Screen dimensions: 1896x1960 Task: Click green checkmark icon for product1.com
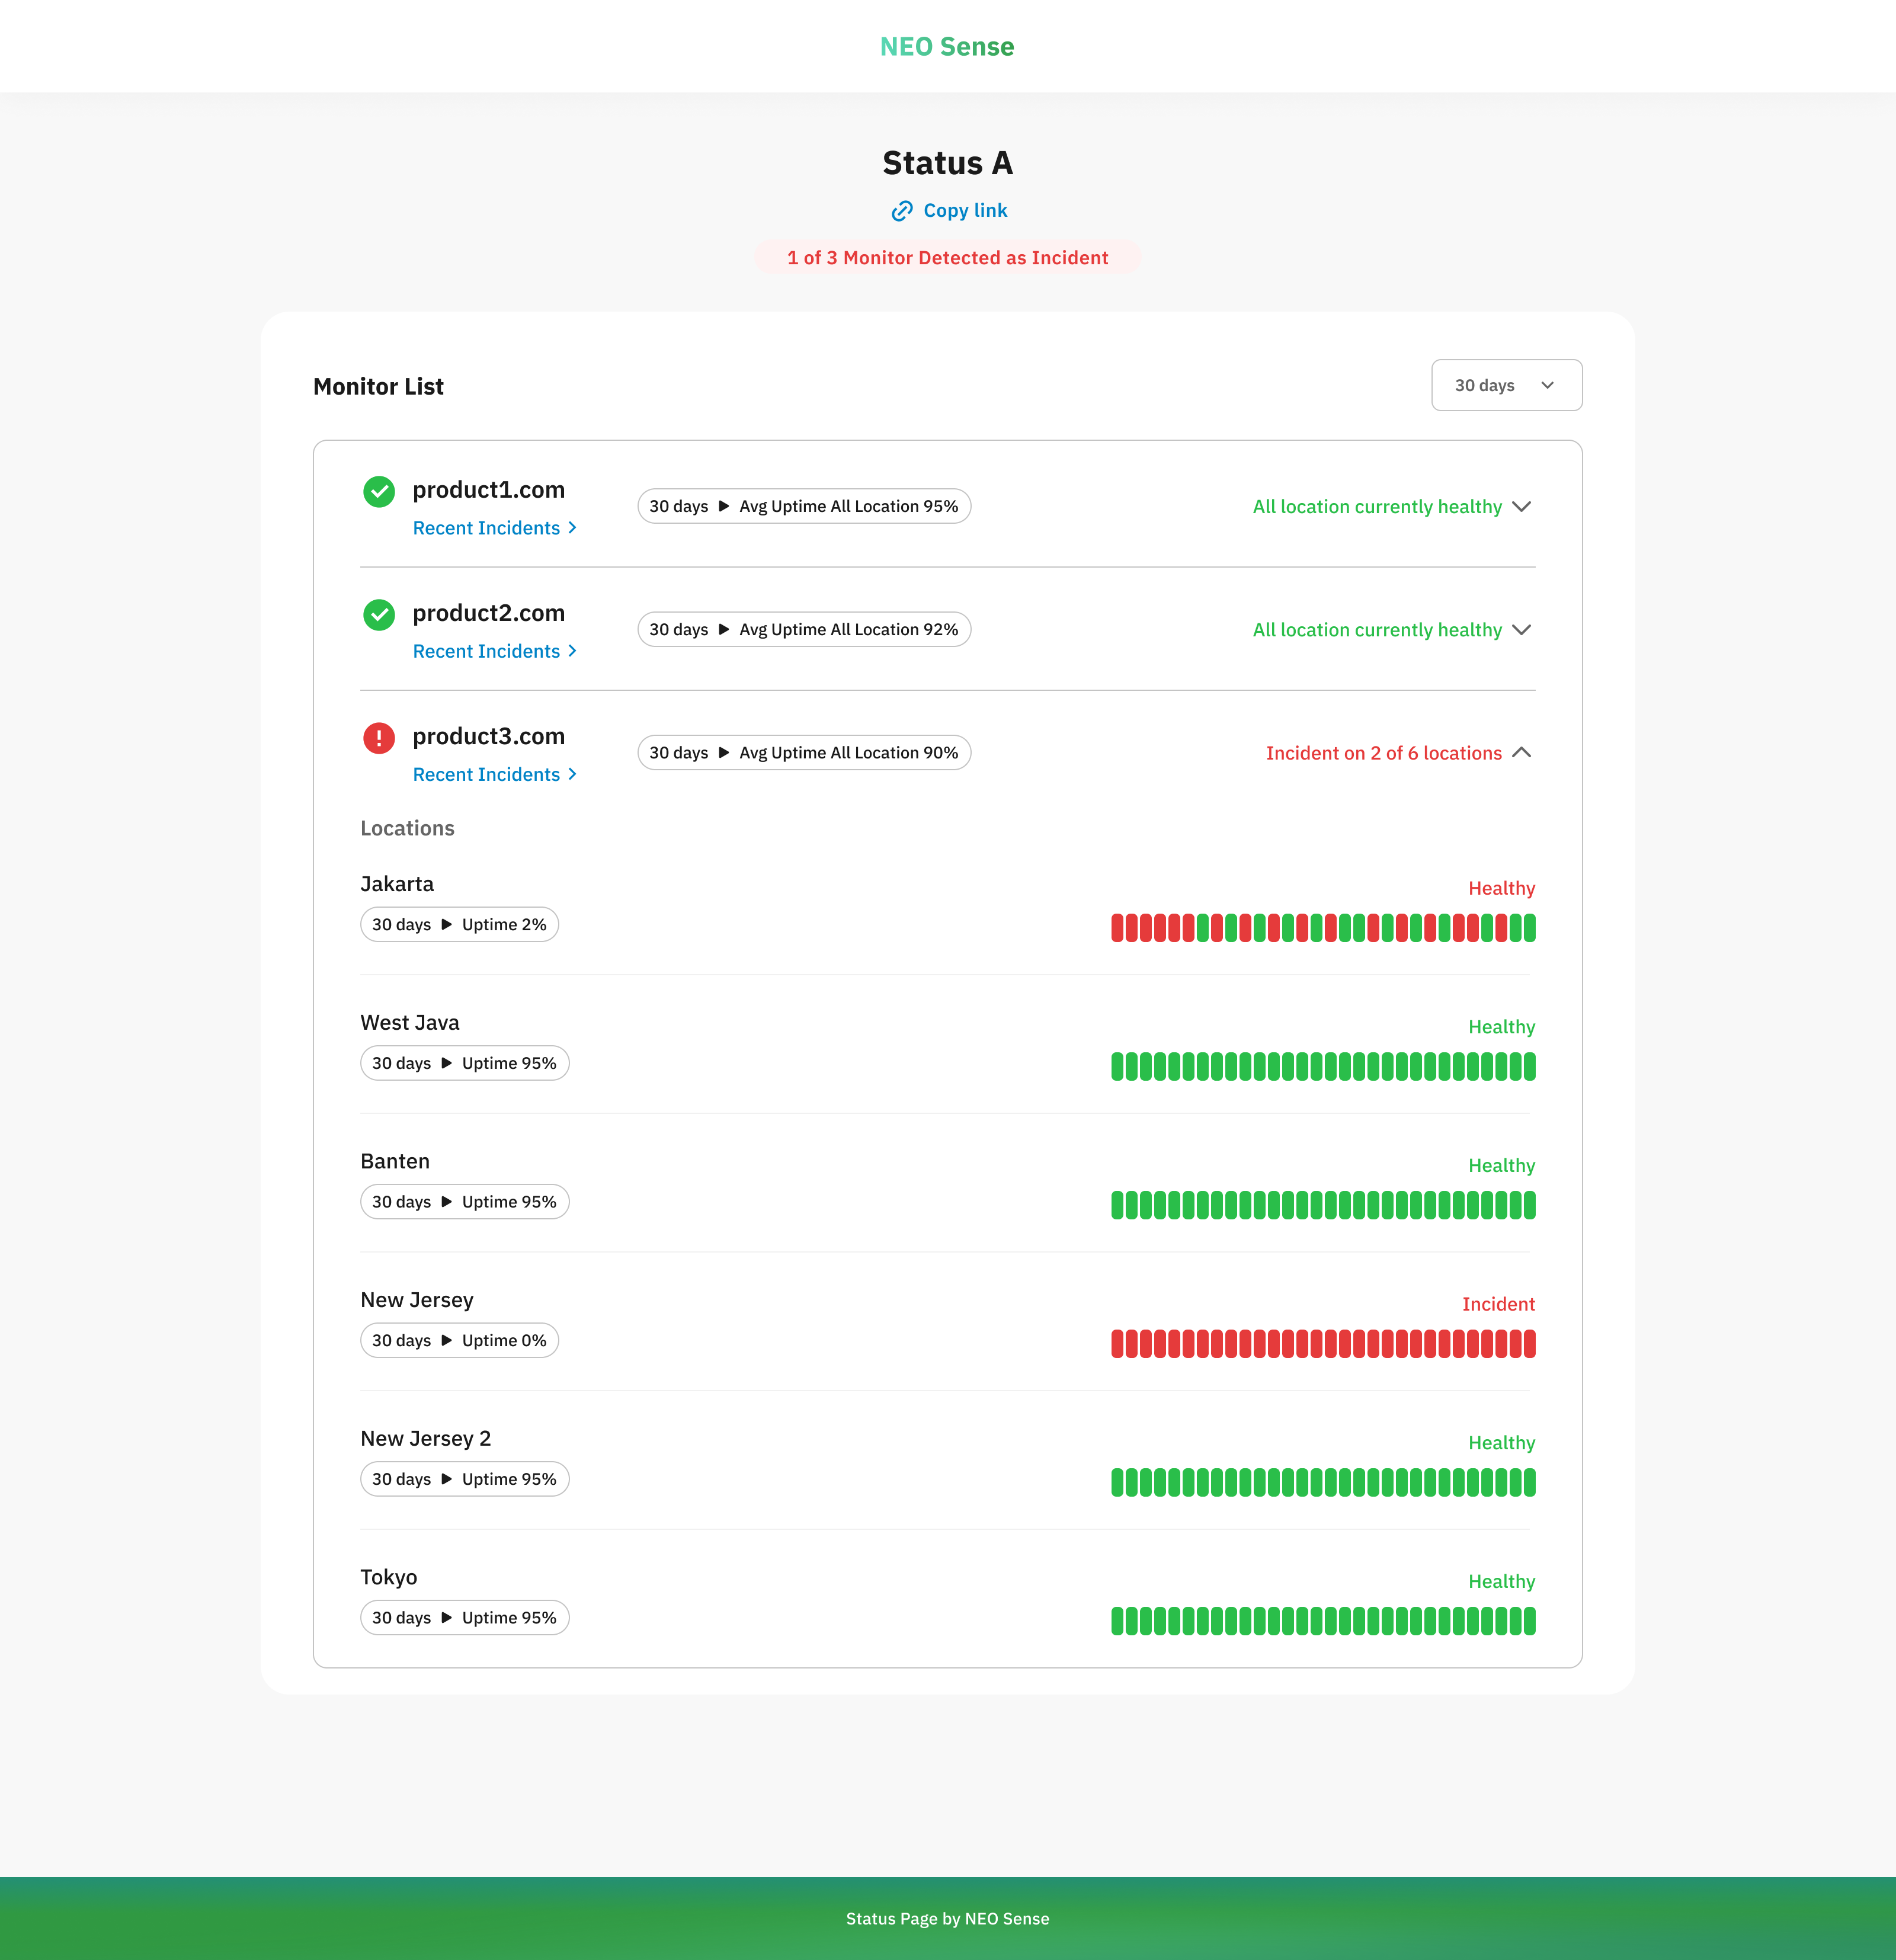click(x=379, y=491)
